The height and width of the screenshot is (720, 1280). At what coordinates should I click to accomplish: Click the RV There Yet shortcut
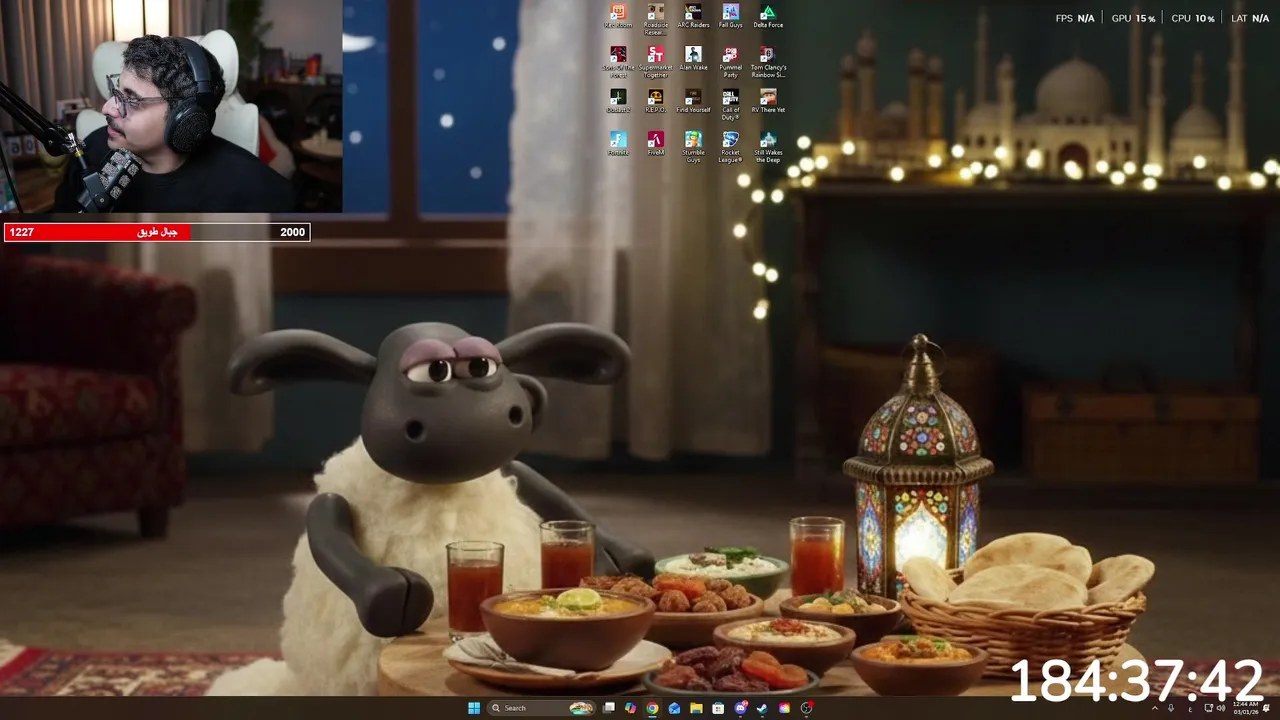click(767, 101)
